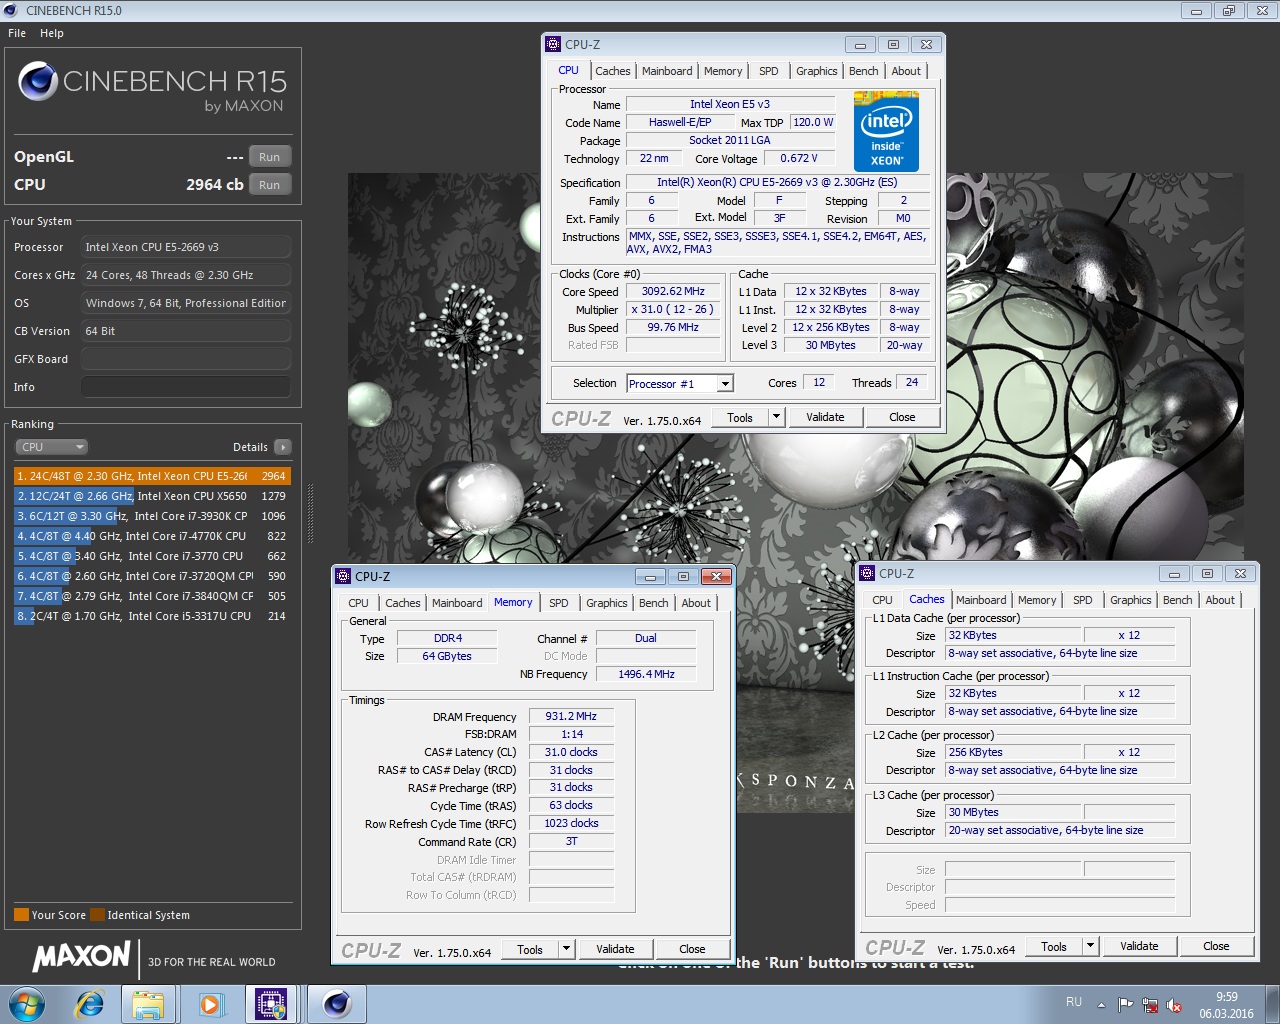
Task: Click Validate in Caches CPU-Z window
Action: (x=1139, y=946)
